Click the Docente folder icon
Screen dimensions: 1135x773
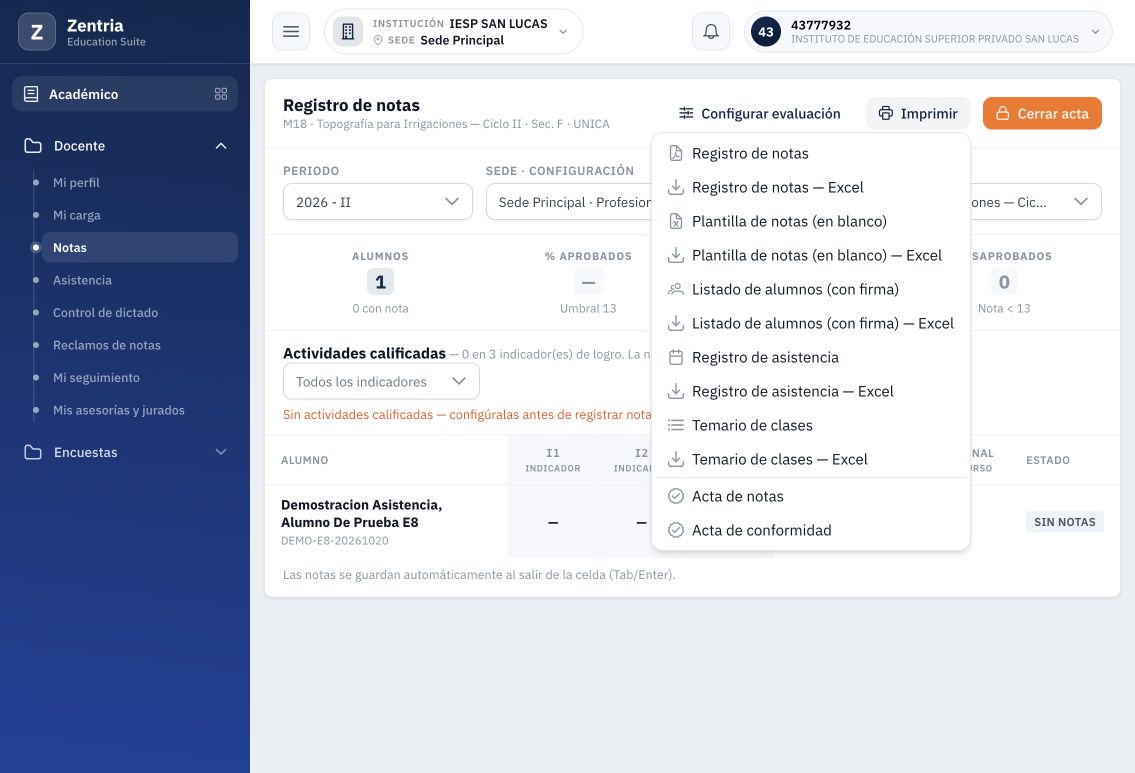coord(33,145)
